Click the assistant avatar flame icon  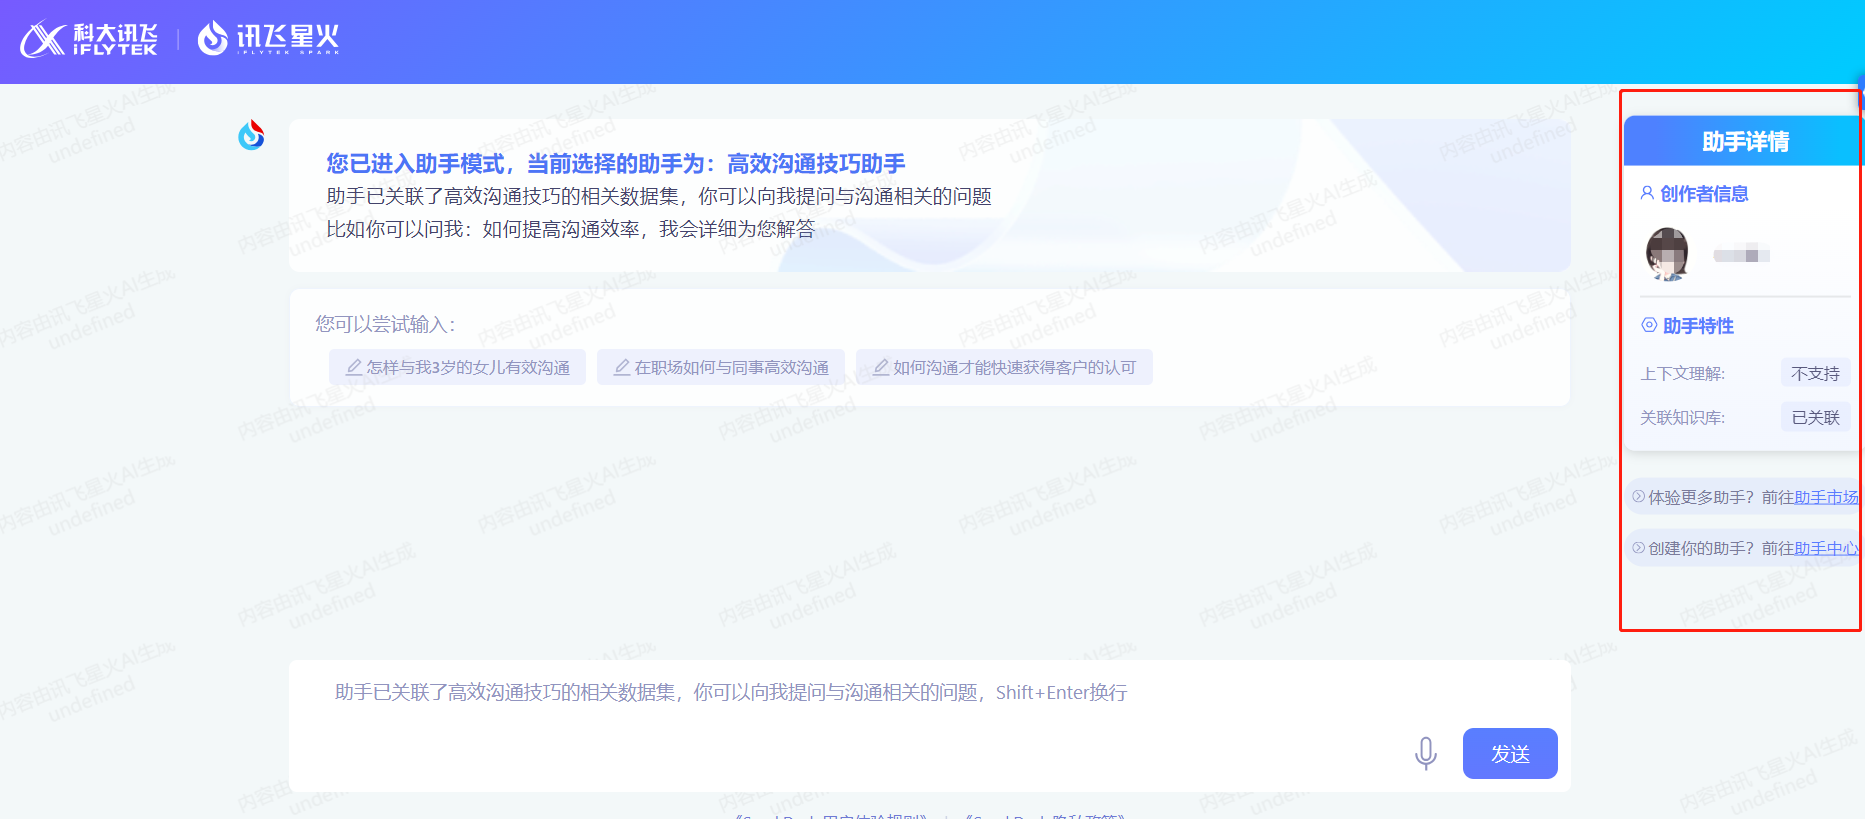(x=252, y=134)
